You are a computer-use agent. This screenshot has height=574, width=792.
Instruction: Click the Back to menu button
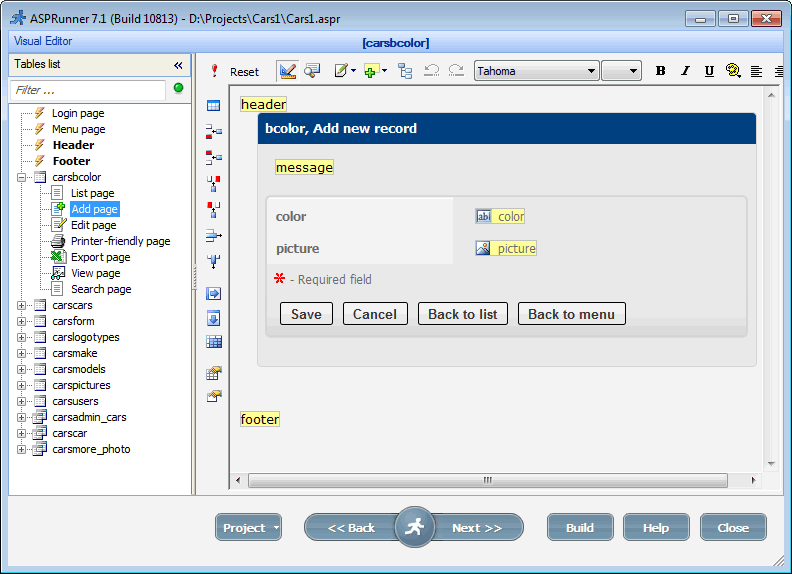coord(571,314)
